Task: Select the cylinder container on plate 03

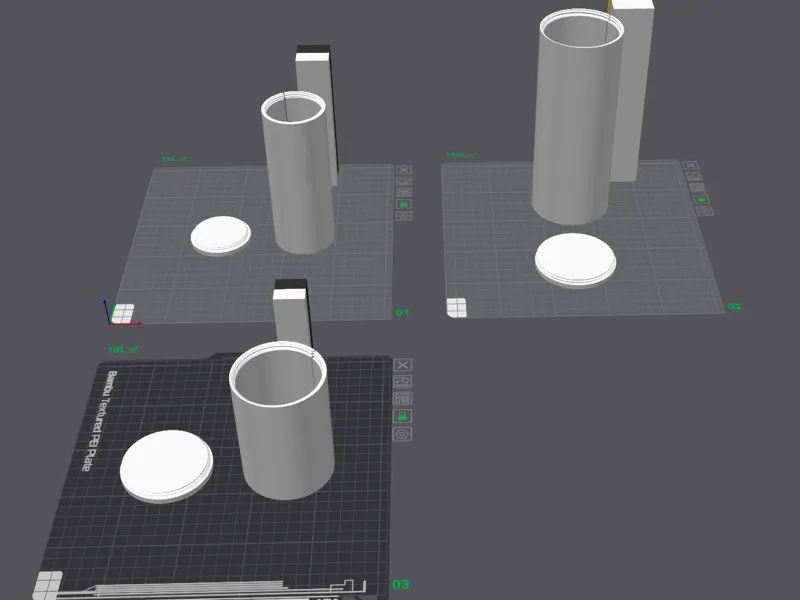Action: click(x=280, y=420)
